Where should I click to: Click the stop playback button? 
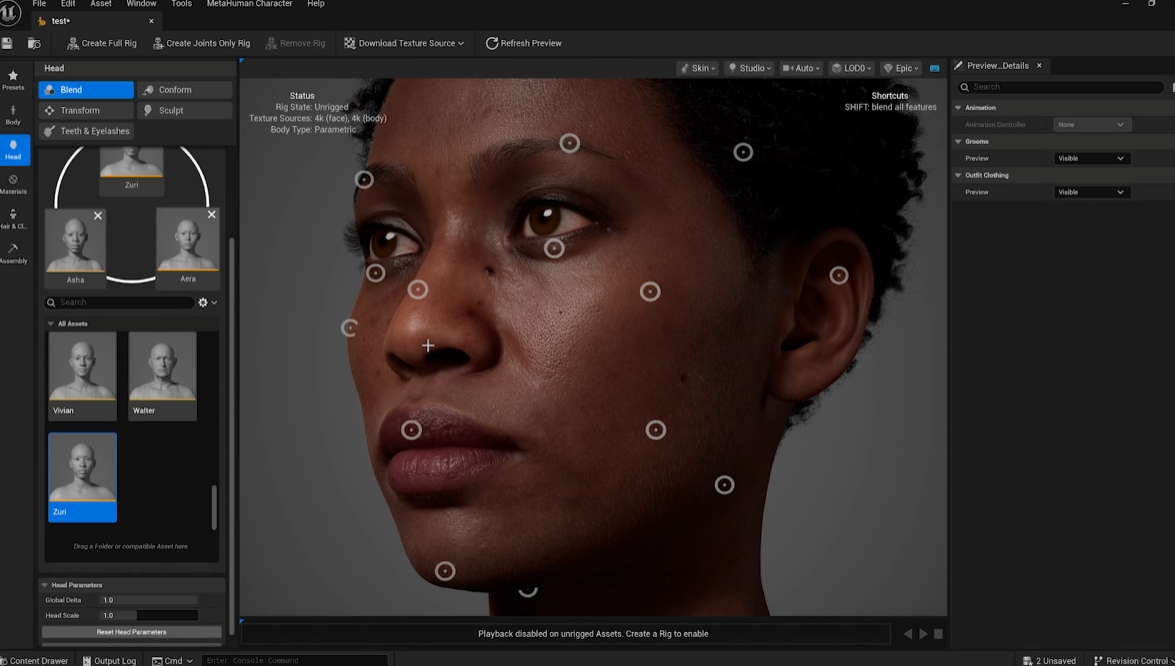938,634
